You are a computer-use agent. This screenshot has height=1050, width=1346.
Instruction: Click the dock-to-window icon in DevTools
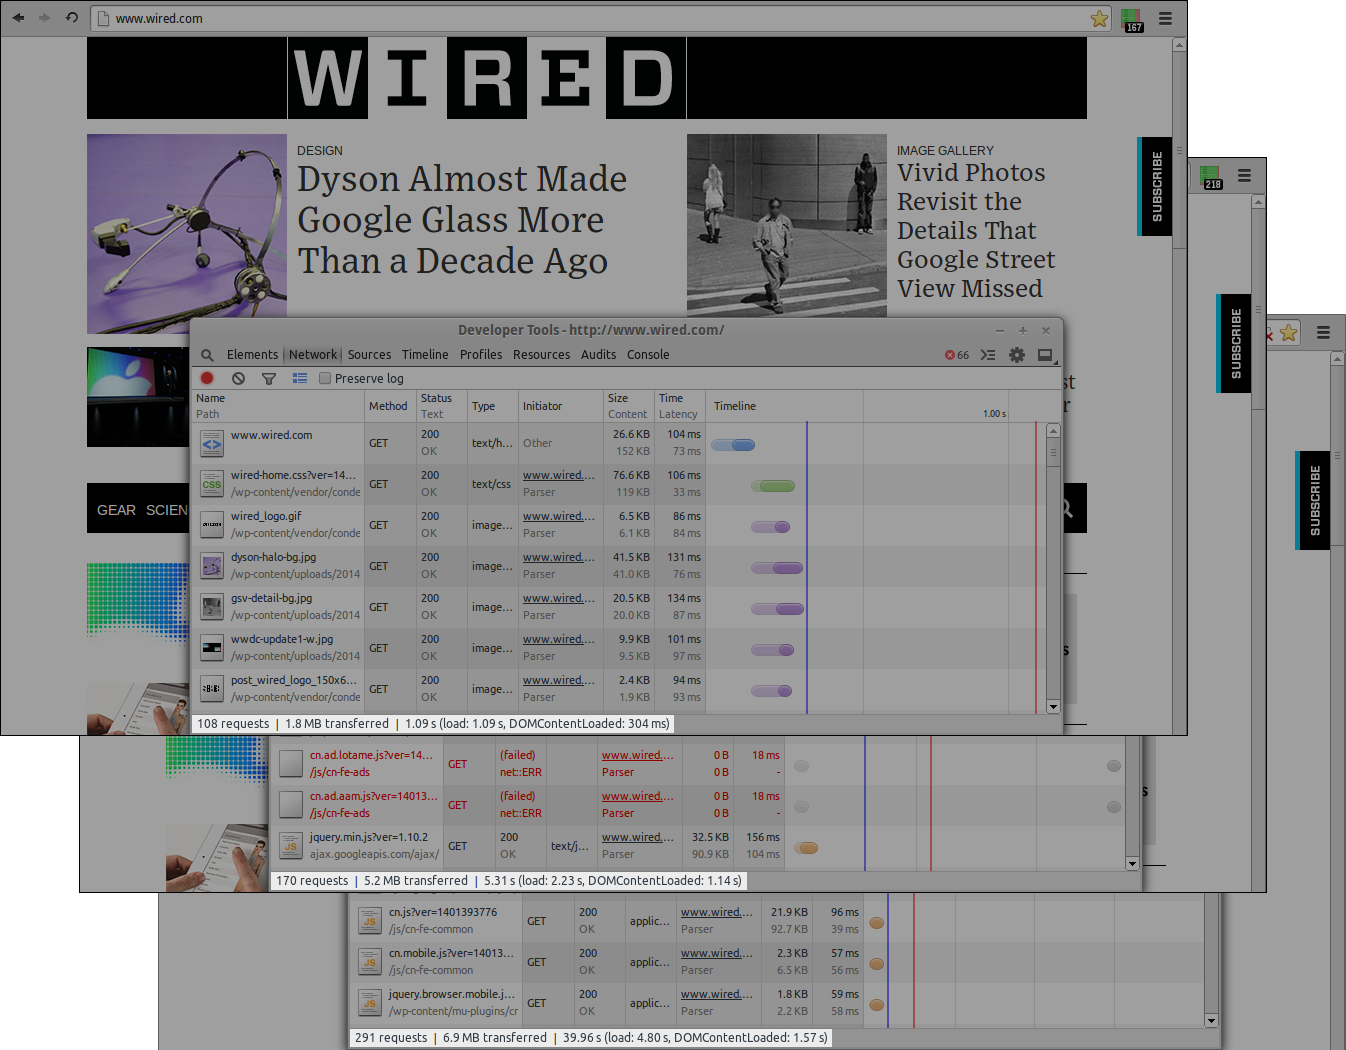point(1045,355)
